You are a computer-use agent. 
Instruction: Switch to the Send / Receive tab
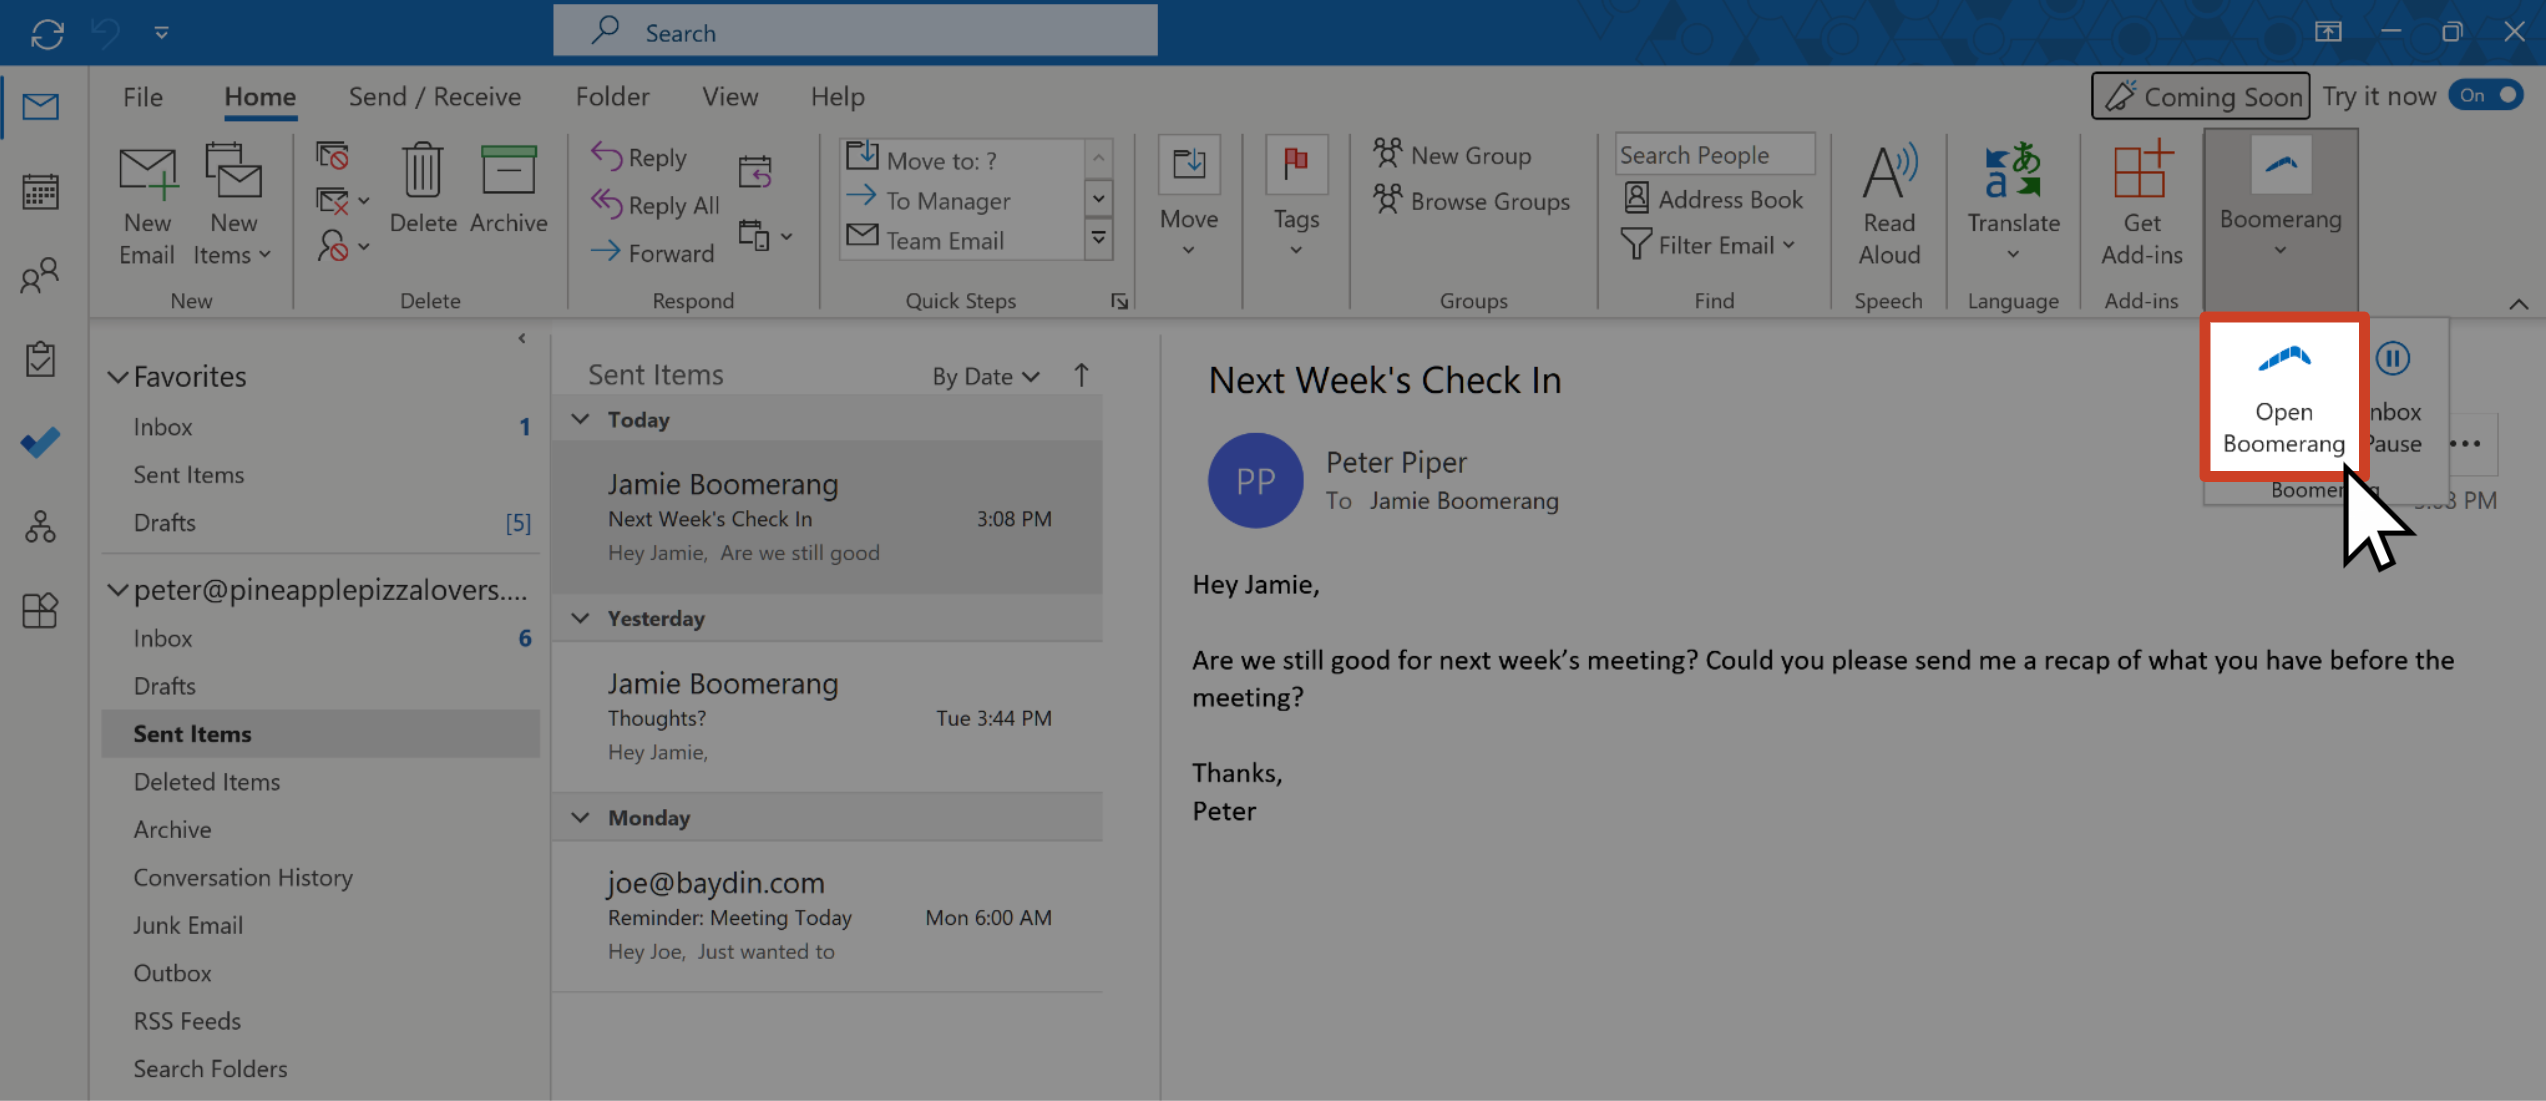click(435, 97)
